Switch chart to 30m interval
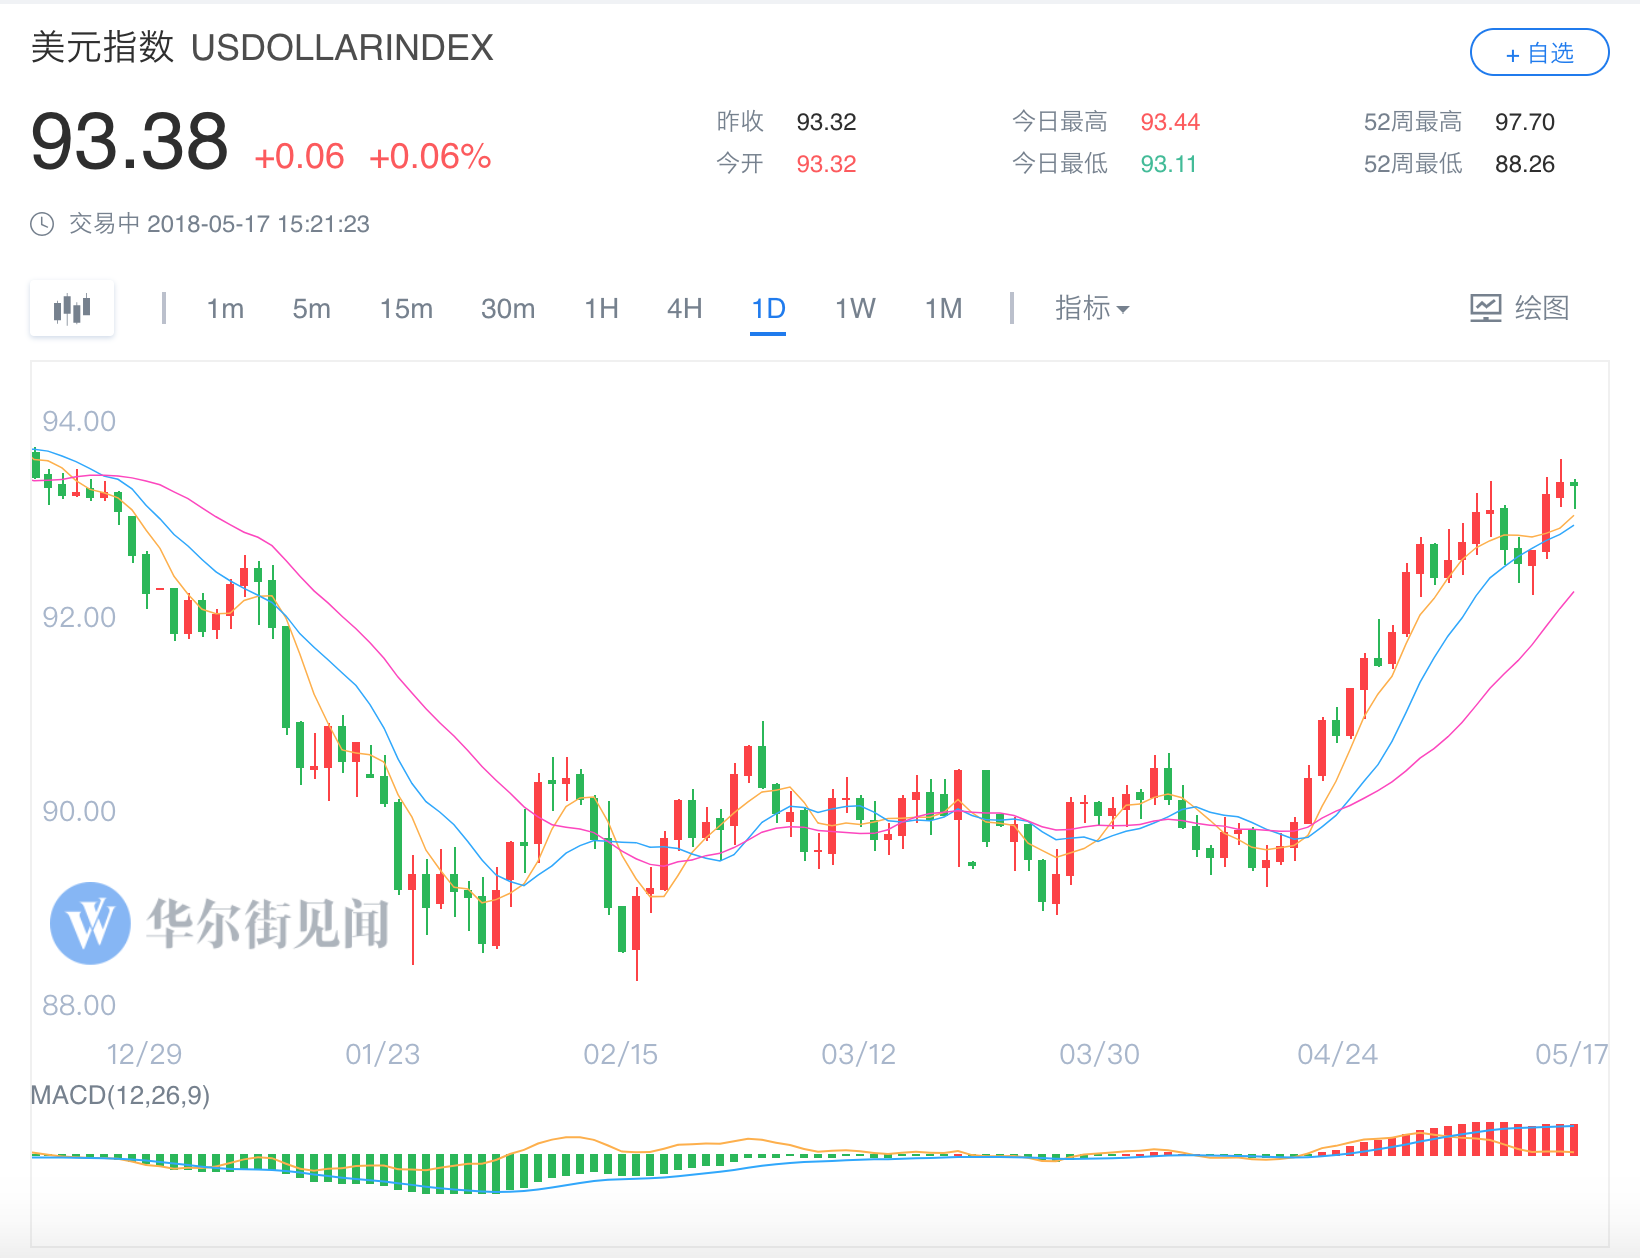 point(508,308)
